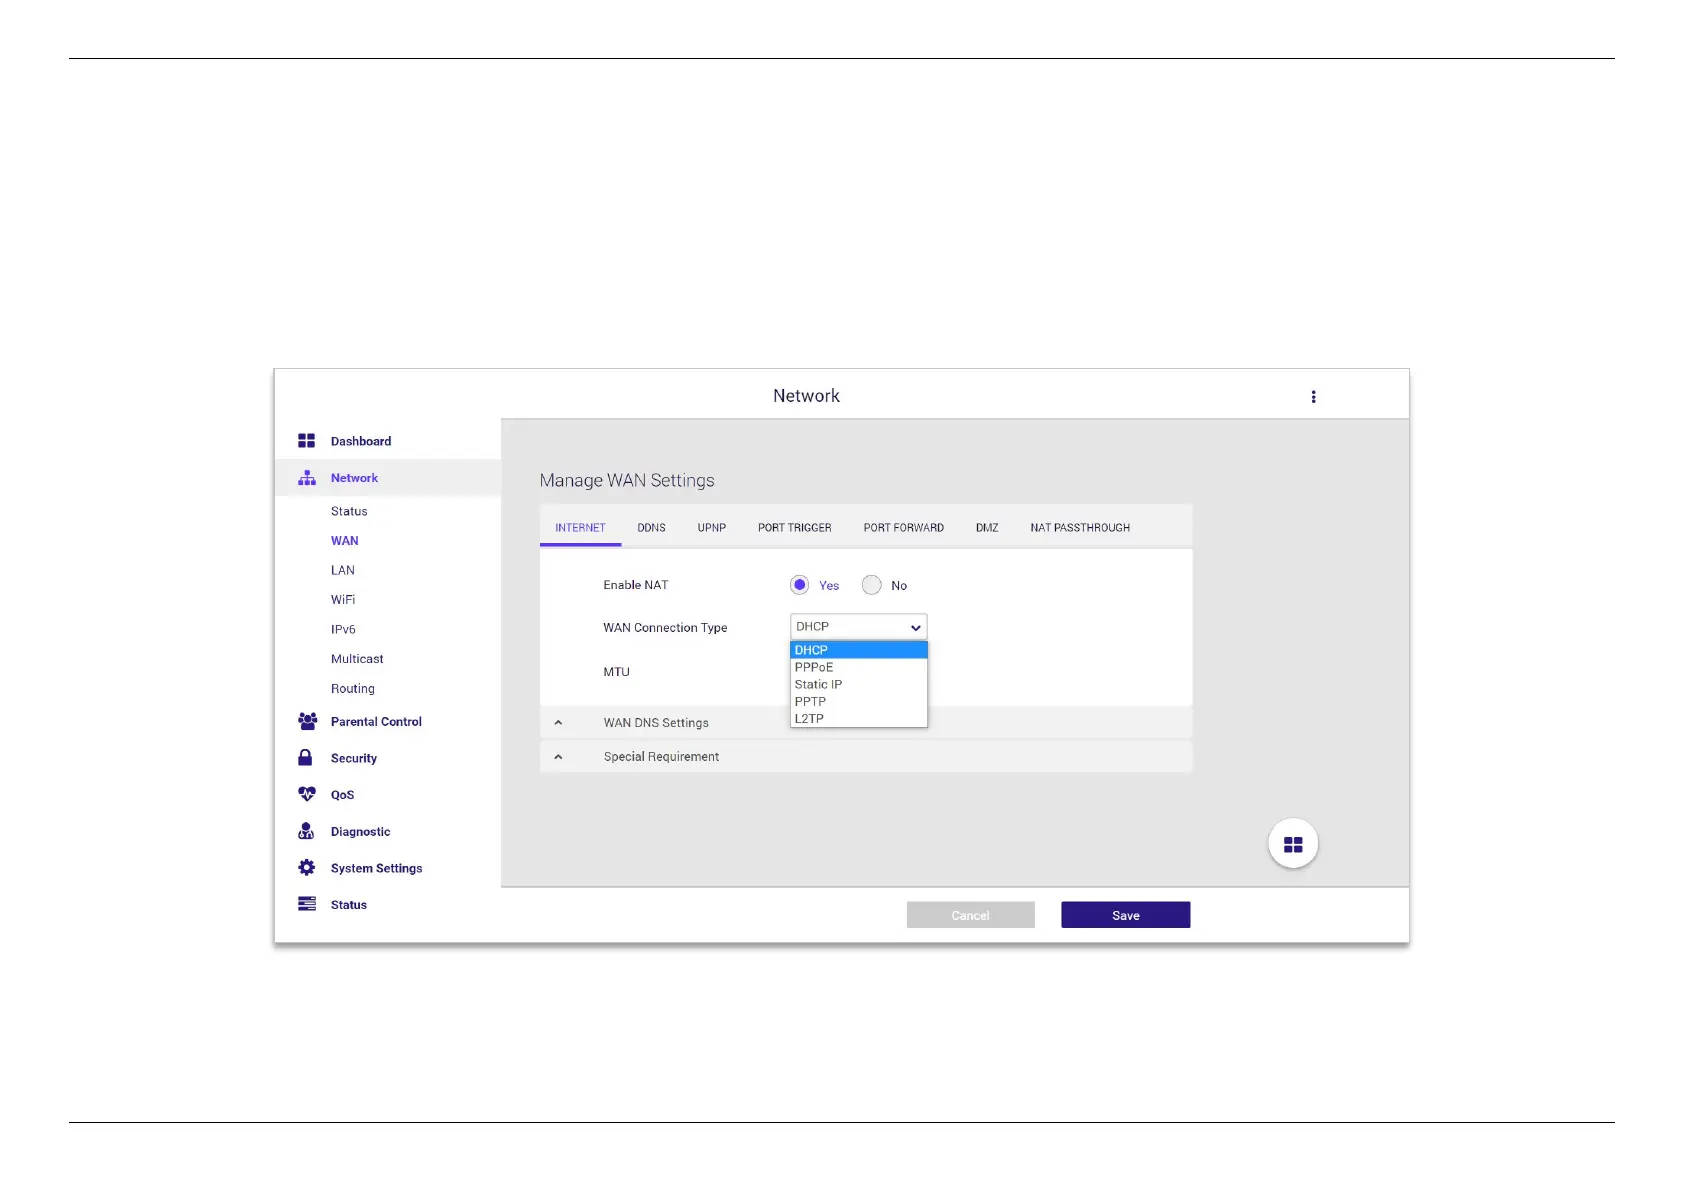Viewport: 1684px width, 1191px height.
Task: Click the Parental Control people icon
Action: (307, 721)
